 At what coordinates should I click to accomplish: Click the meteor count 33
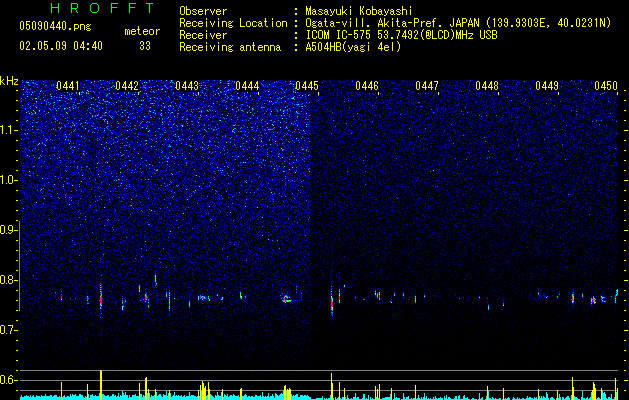145,46
